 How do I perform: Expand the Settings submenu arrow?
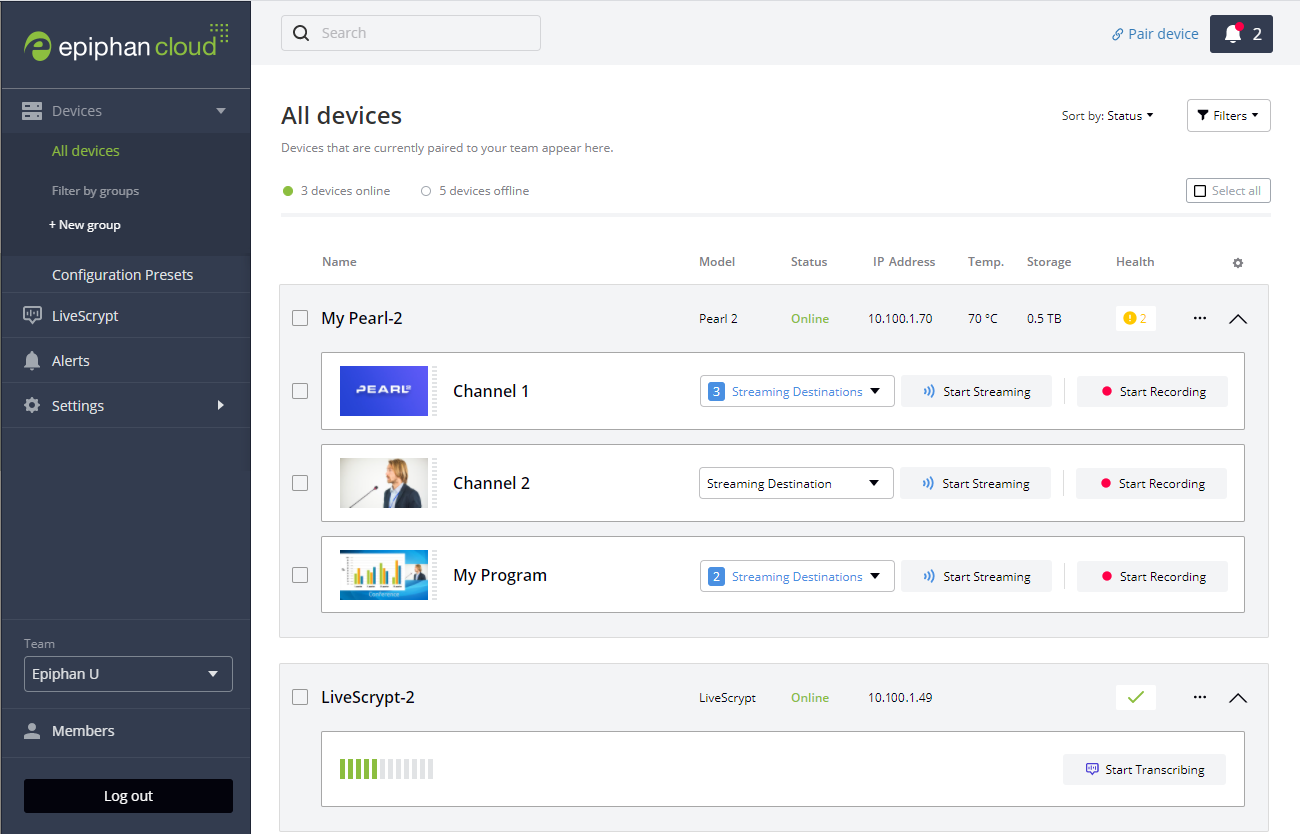221,405
